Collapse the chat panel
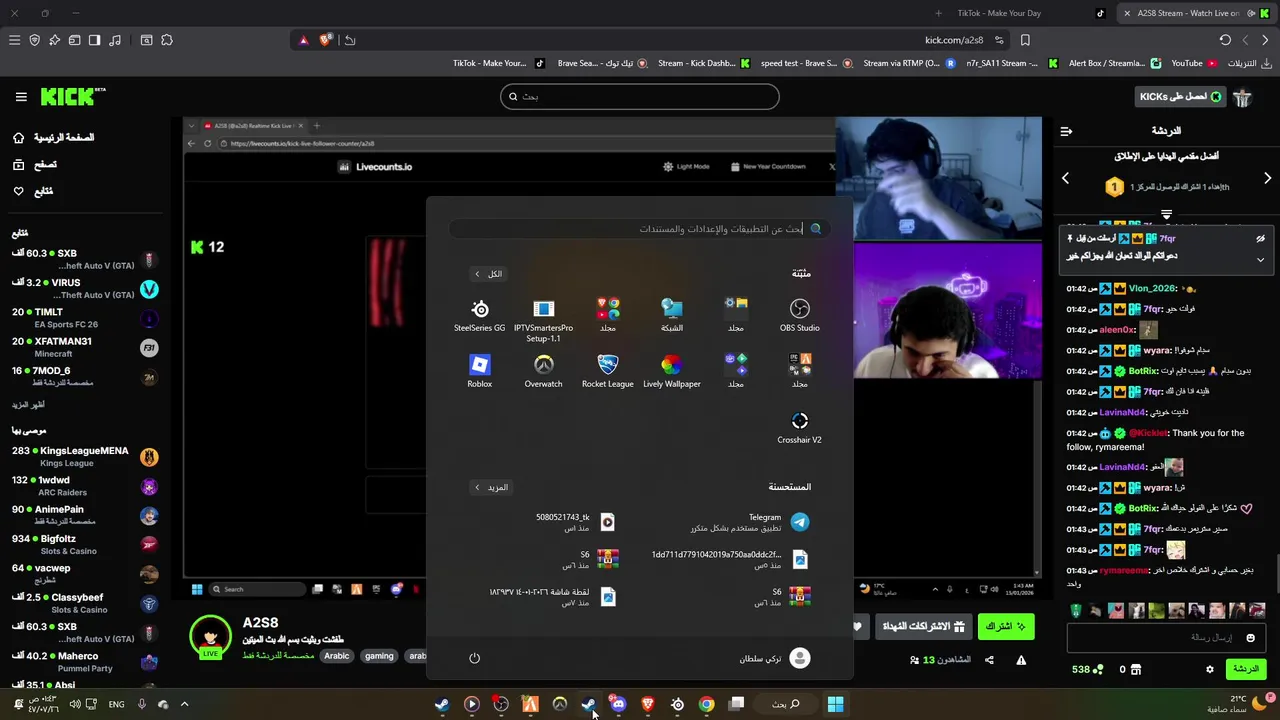 tap(1066, 131)
